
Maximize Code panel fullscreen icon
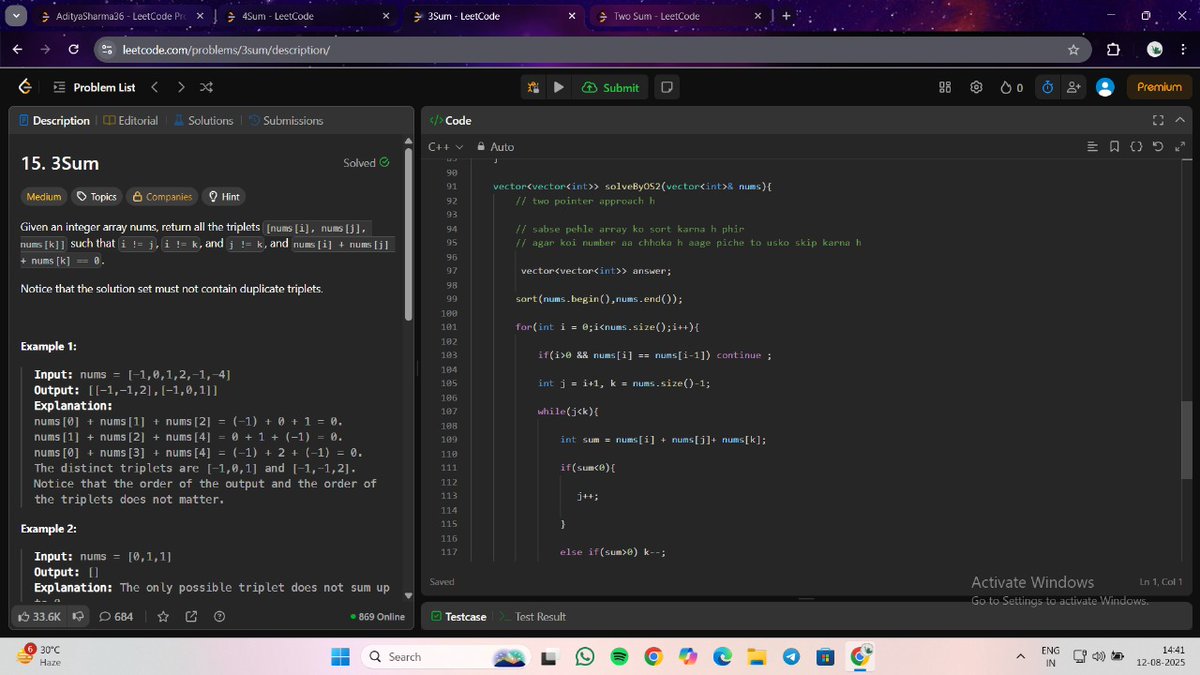1158,120
